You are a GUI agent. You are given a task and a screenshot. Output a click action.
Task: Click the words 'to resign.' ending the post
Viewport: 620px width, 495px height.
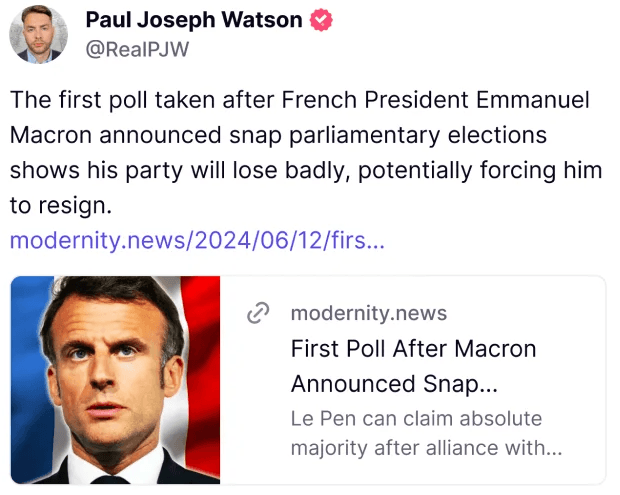point(61,206)
